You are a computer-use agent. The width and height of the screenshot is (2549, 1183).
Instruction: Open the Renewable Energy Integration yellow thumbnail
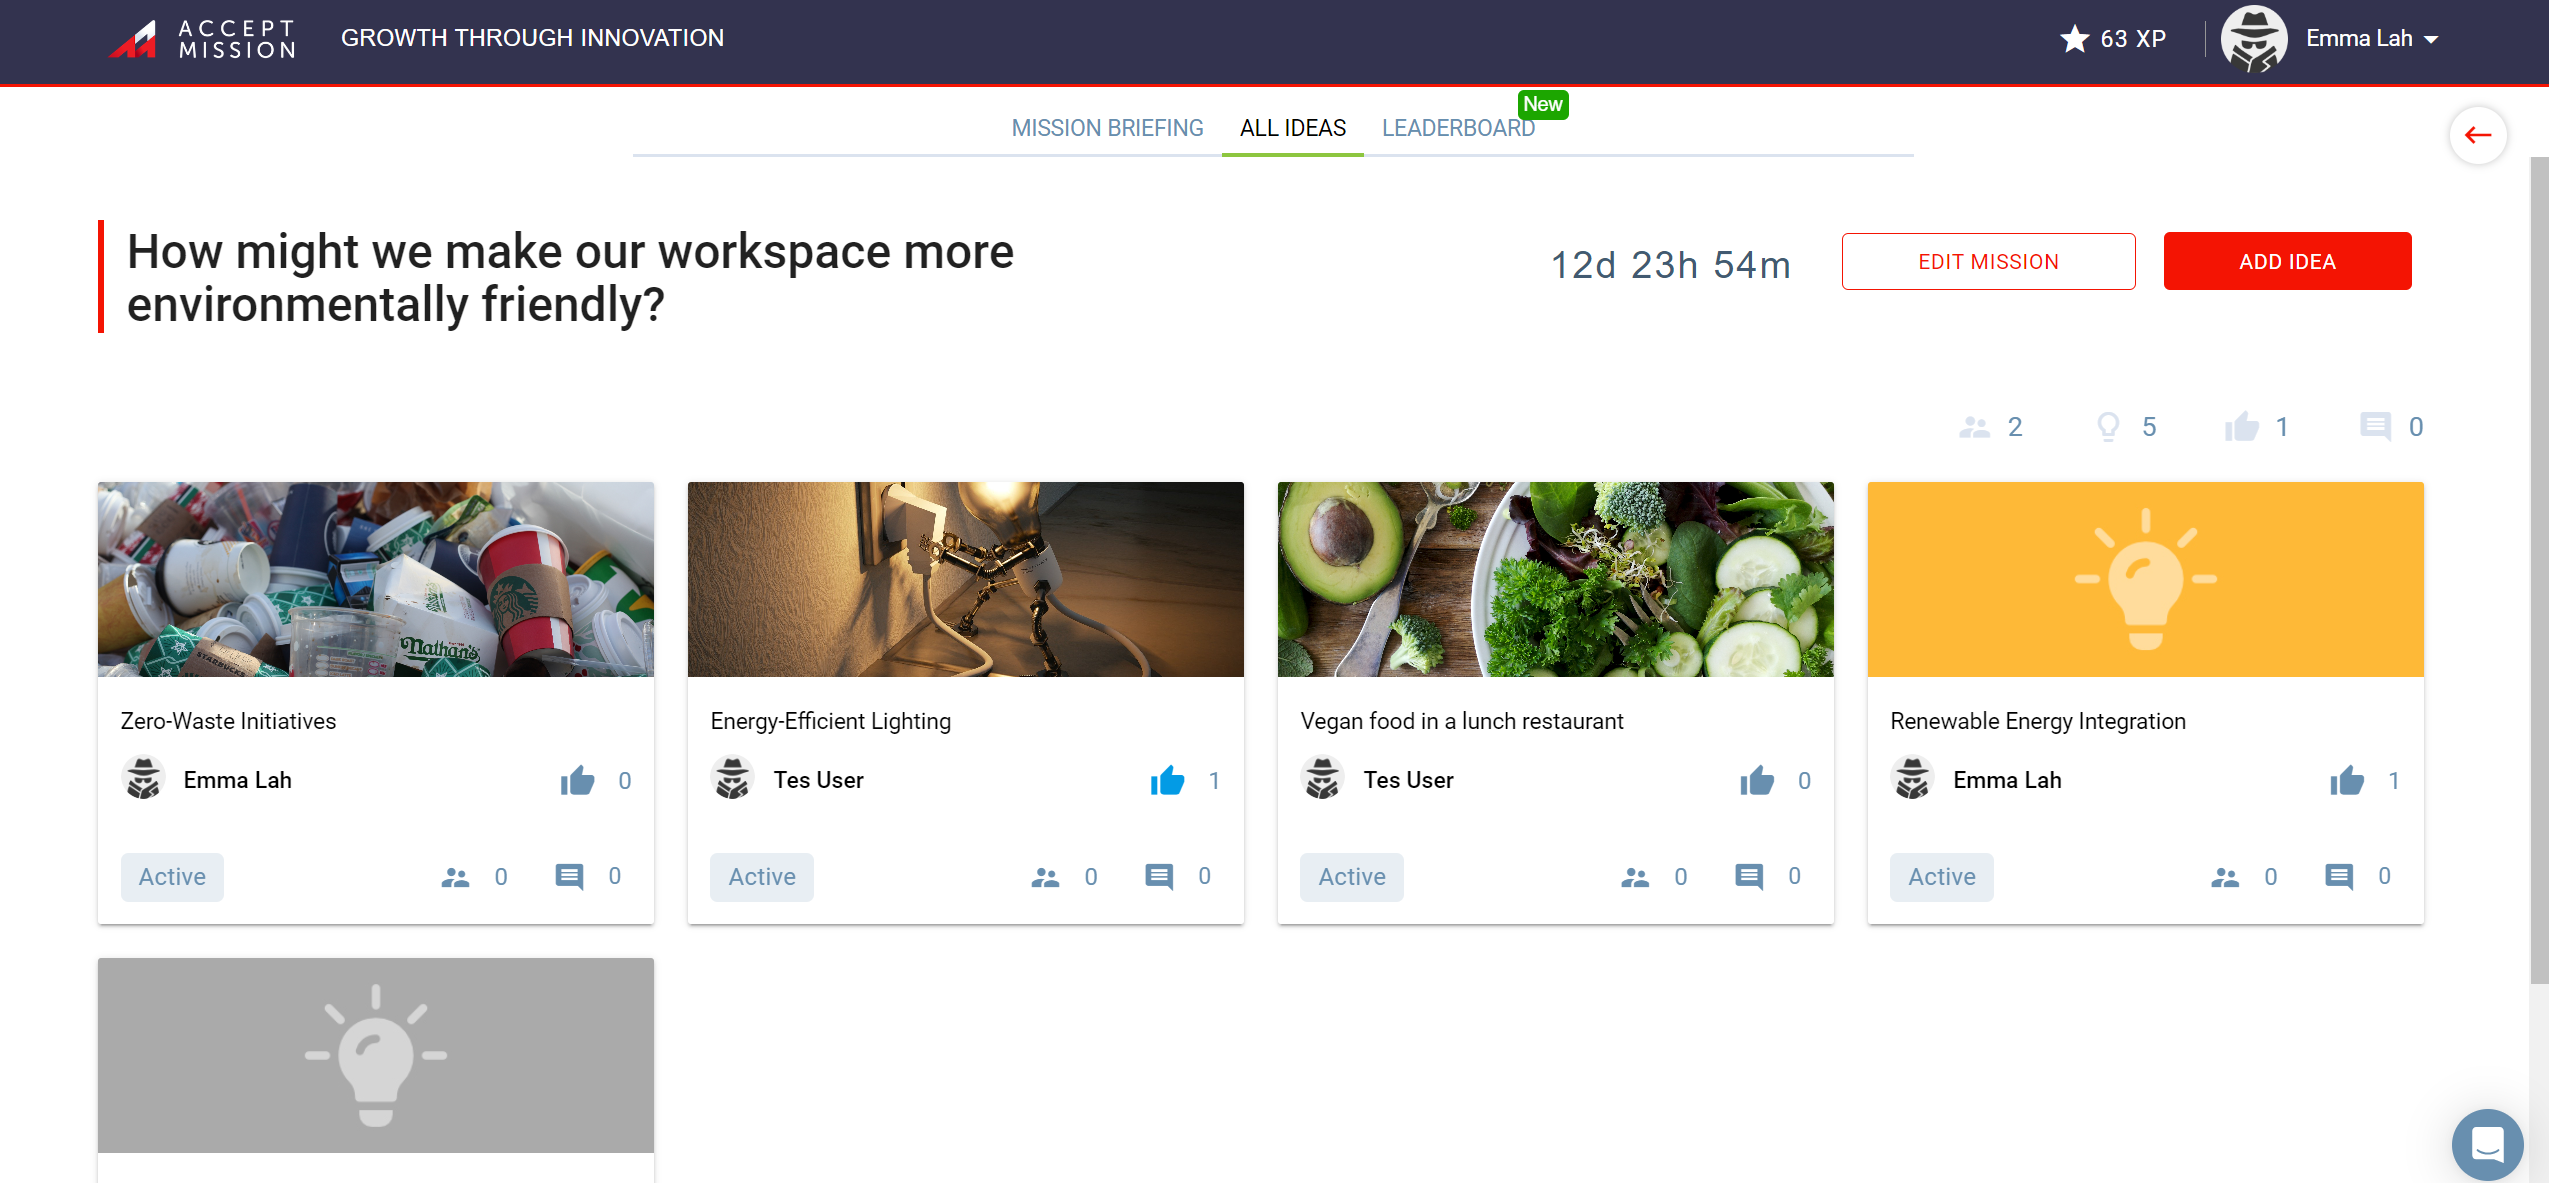pos(2146,579)
